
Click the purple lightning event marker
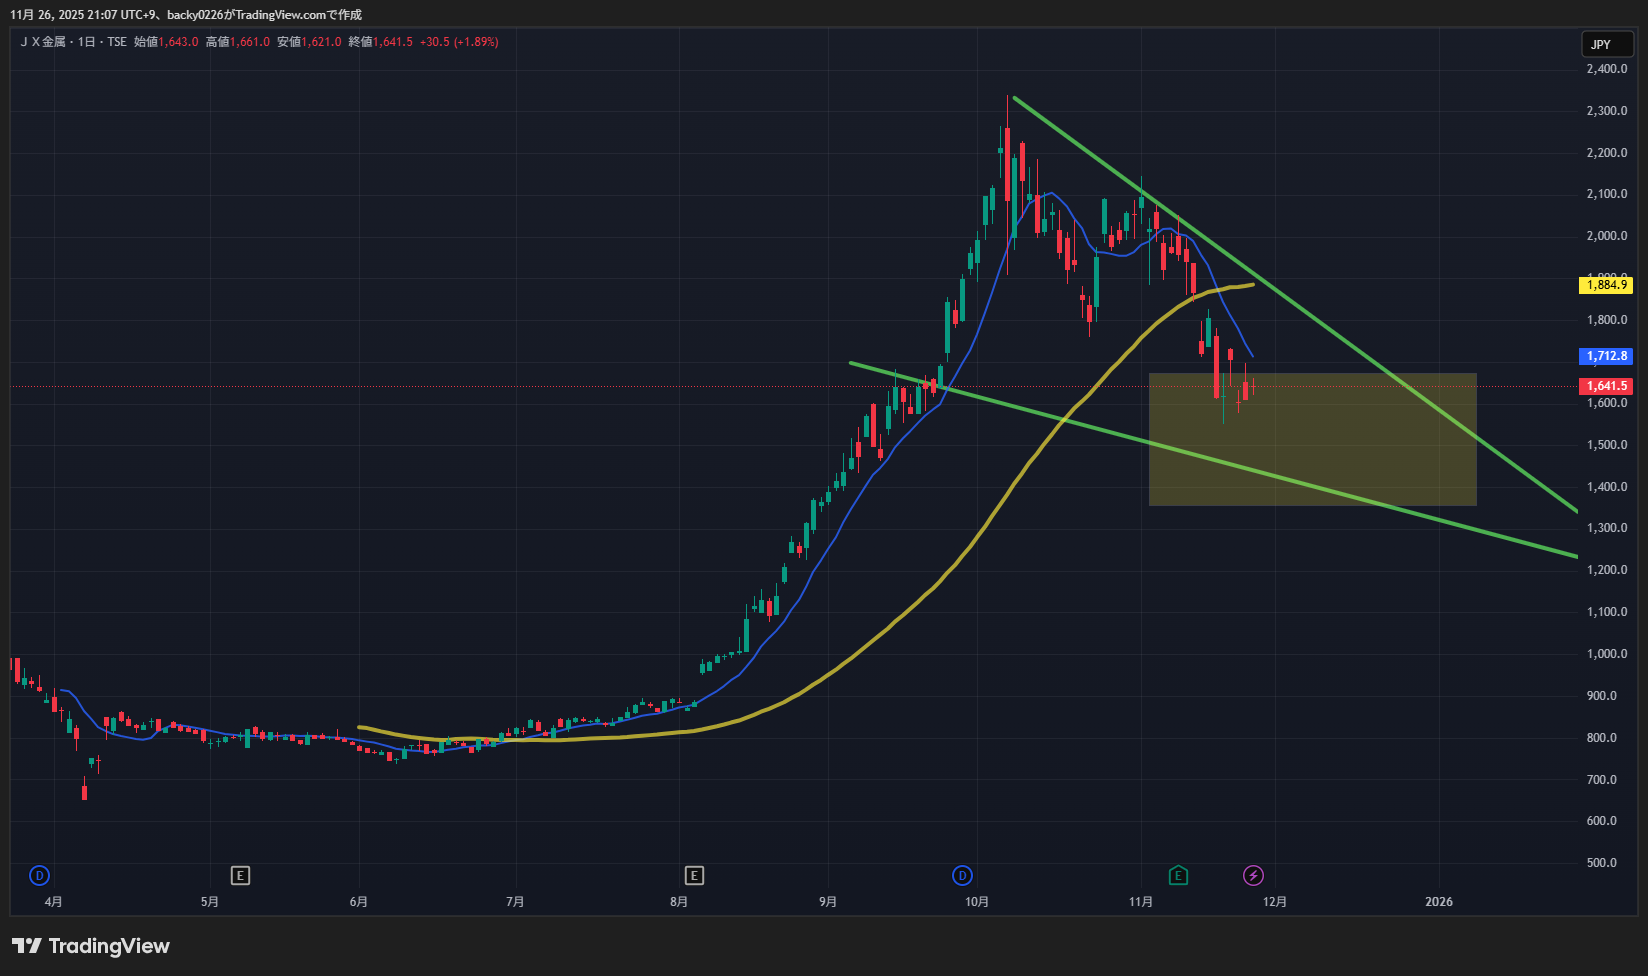tap(1253, 876)
